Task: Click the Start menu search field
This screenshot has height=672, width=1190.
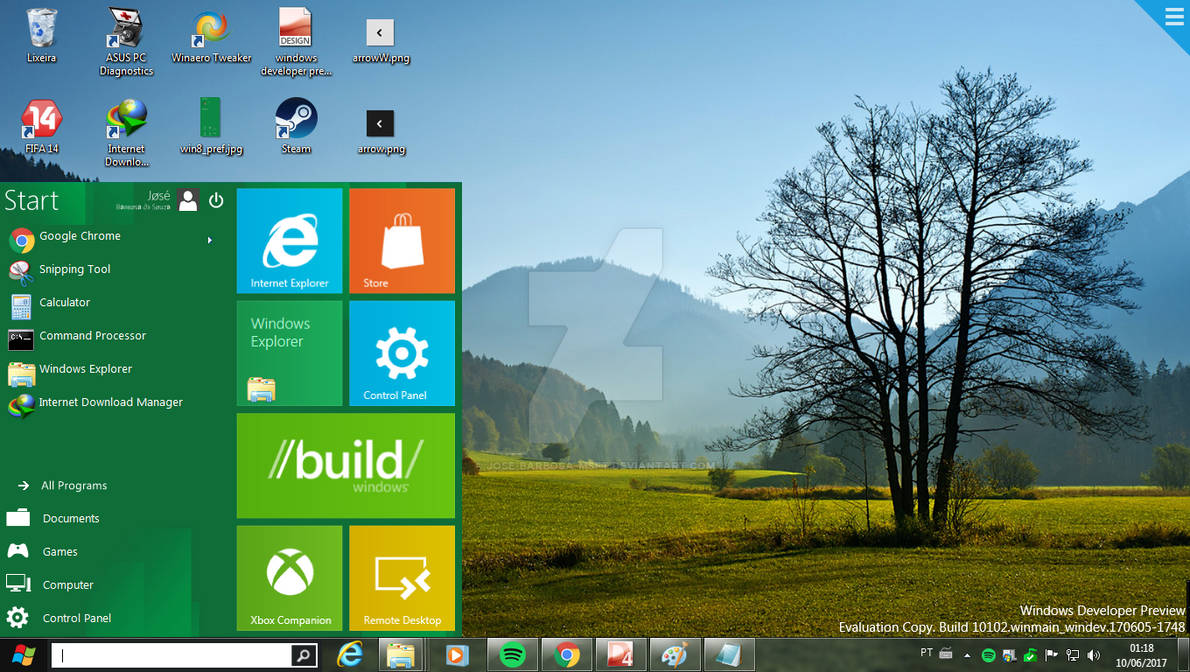Action: [172, 655]
